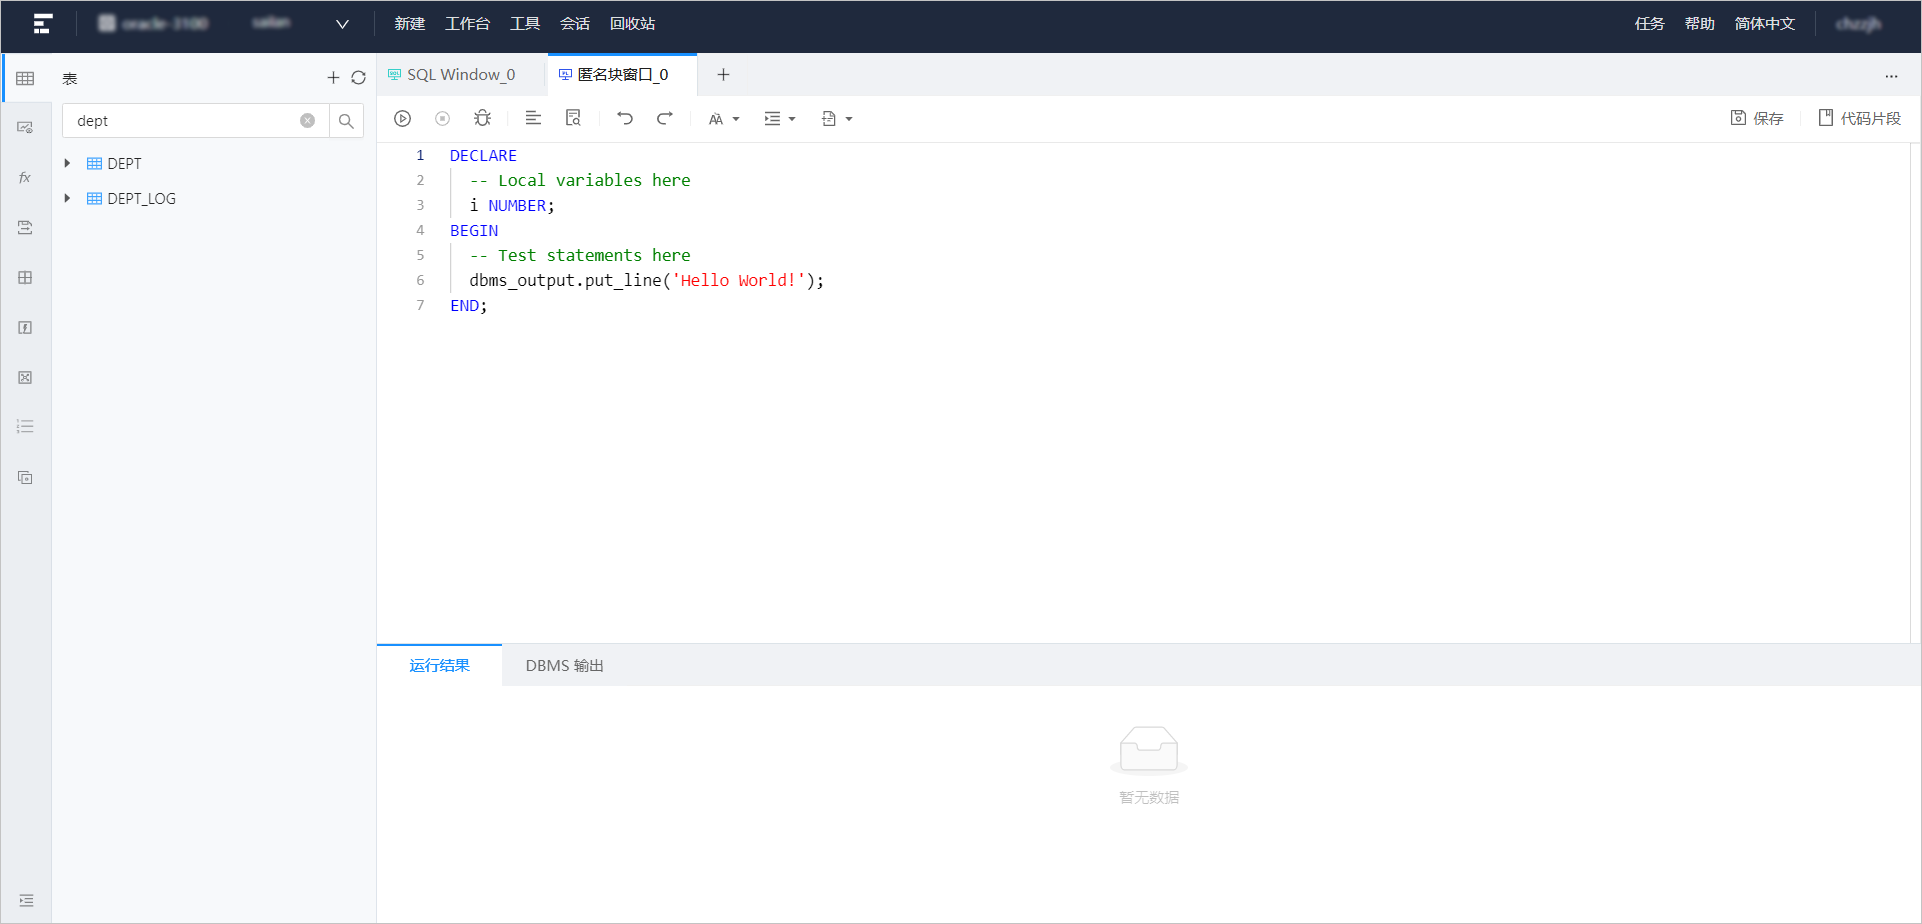Image resolution: width=1922 pixels, height=924 pixels.
Task: Click the undo arrow icon
Action: [625, 119]
